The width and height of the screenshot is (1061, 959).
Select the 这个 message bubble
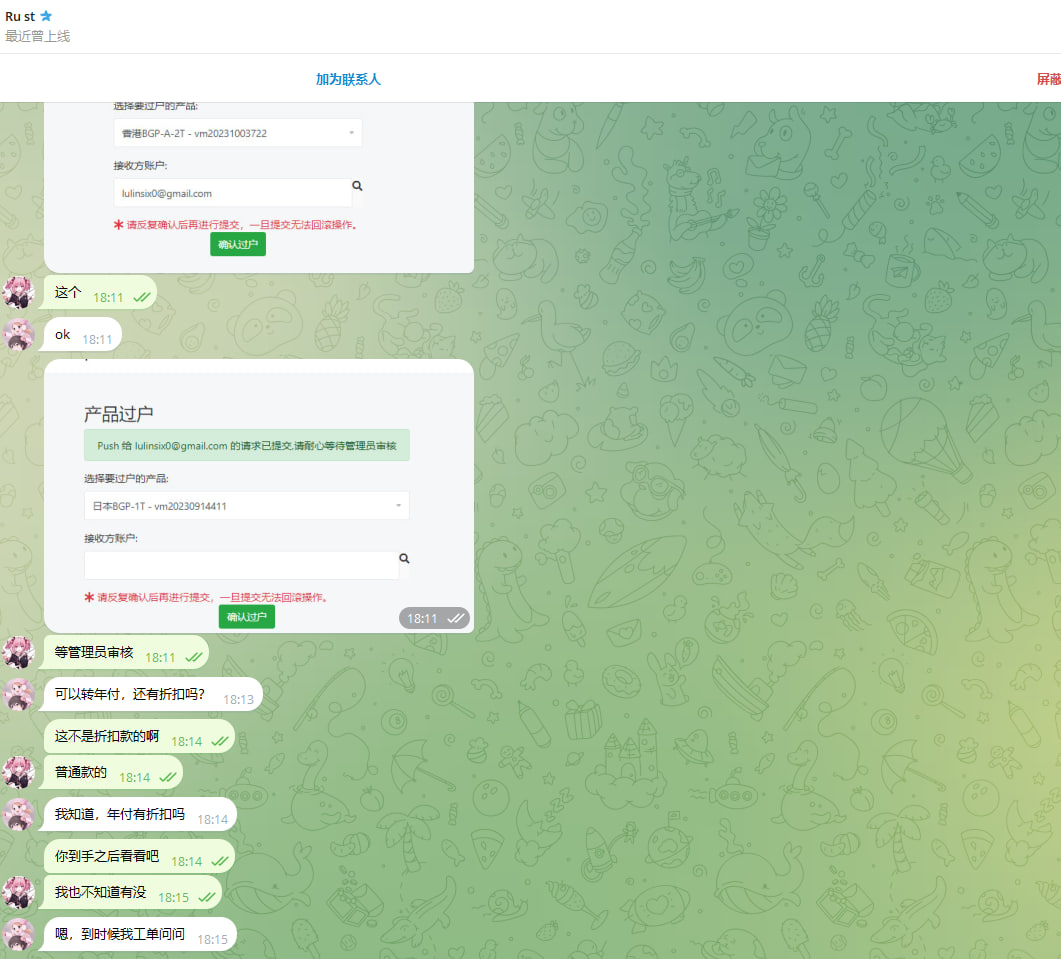tap(100, 293)
